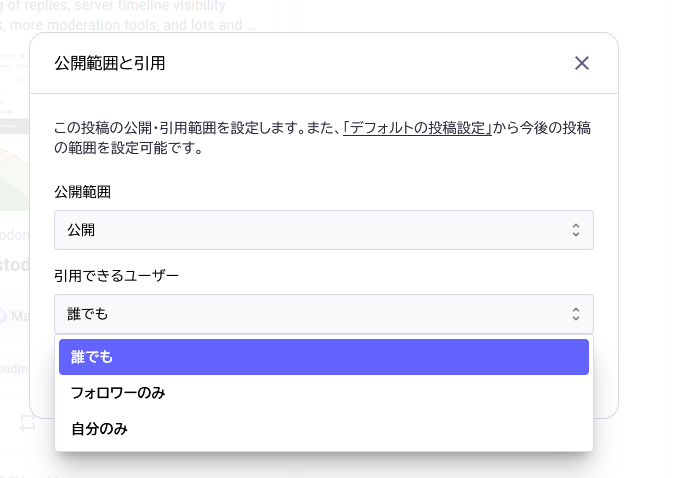Select the highlighted 誰でも option
The height and width of the screenshot is (478, 673).
coord(323,357)
